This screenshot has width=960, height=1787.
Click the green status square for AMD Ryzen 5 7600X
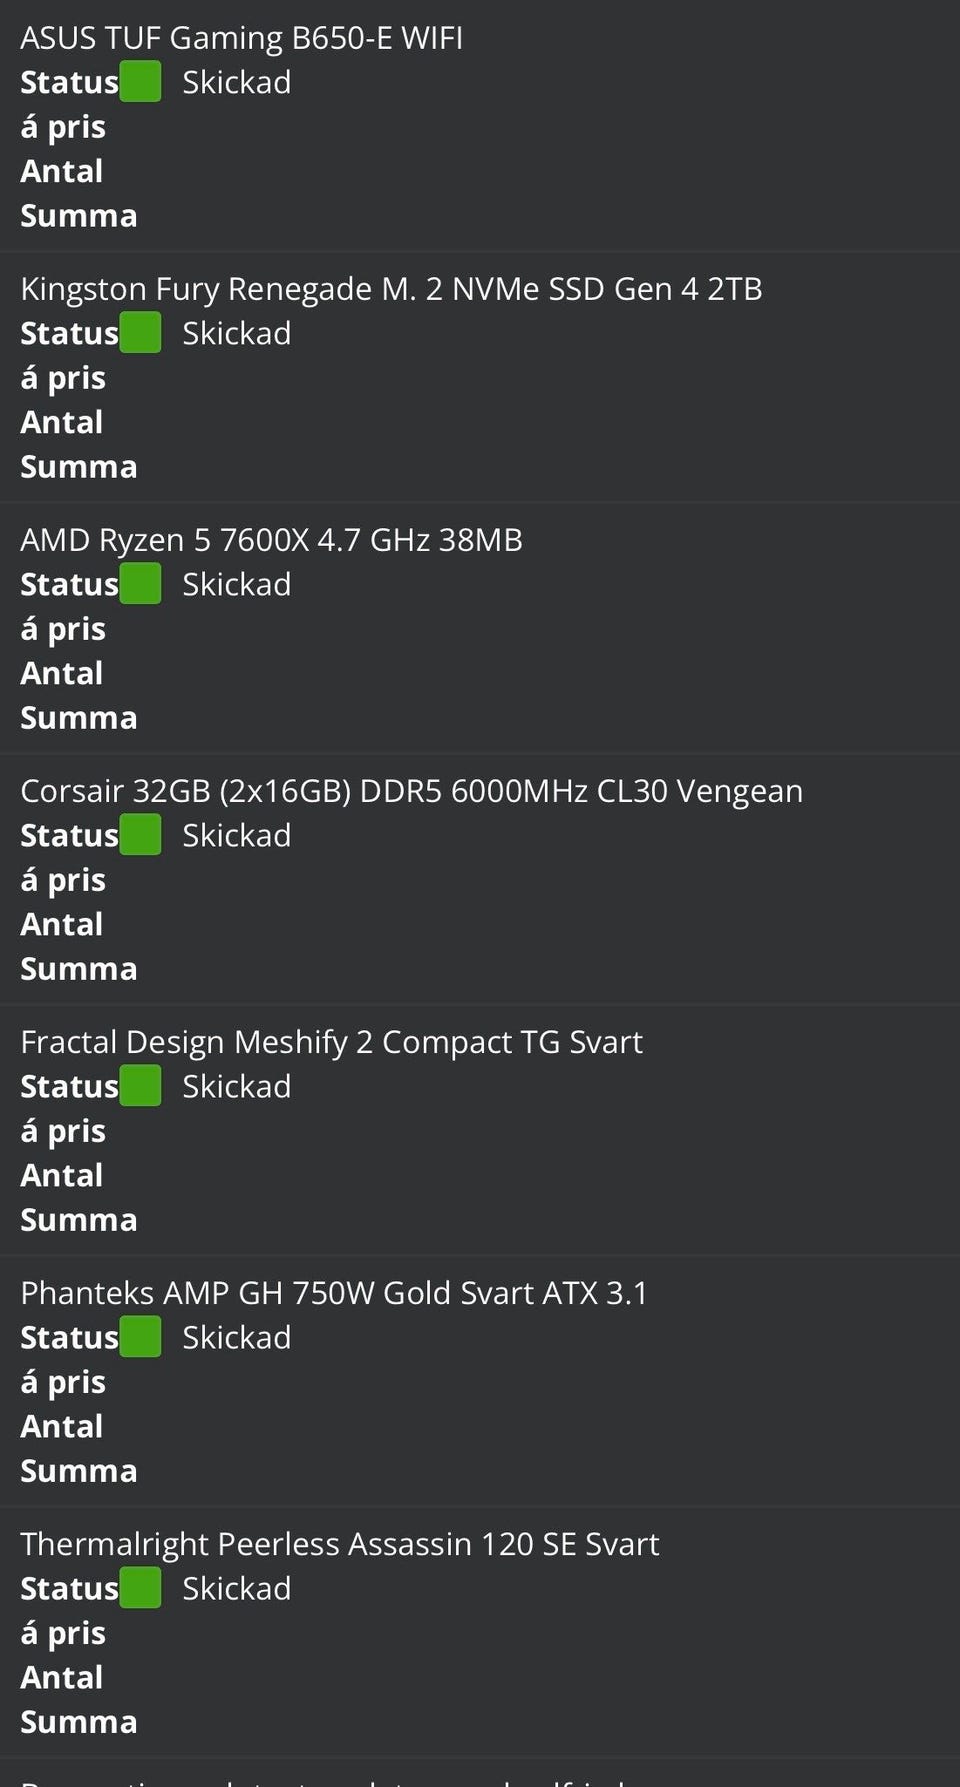point(141,584)
